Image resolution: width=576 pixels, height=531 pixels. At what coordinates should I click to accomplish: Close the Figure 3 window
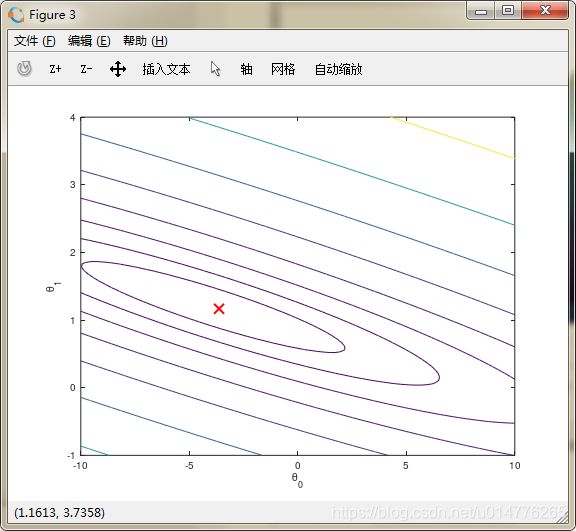[x=545, y=11]
